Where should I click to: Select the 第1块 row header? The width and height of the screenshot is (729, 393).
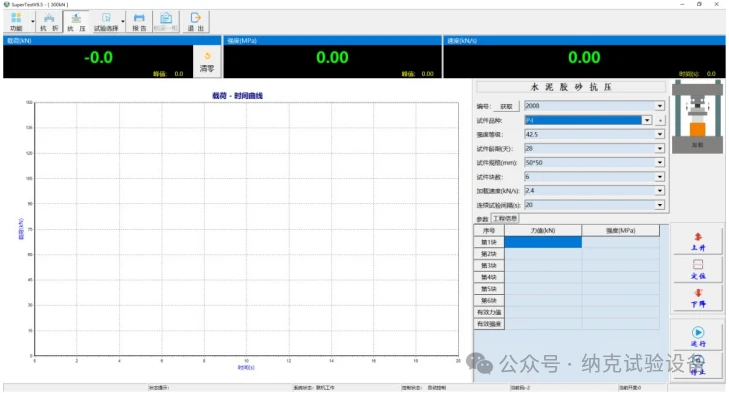point(489,242)
